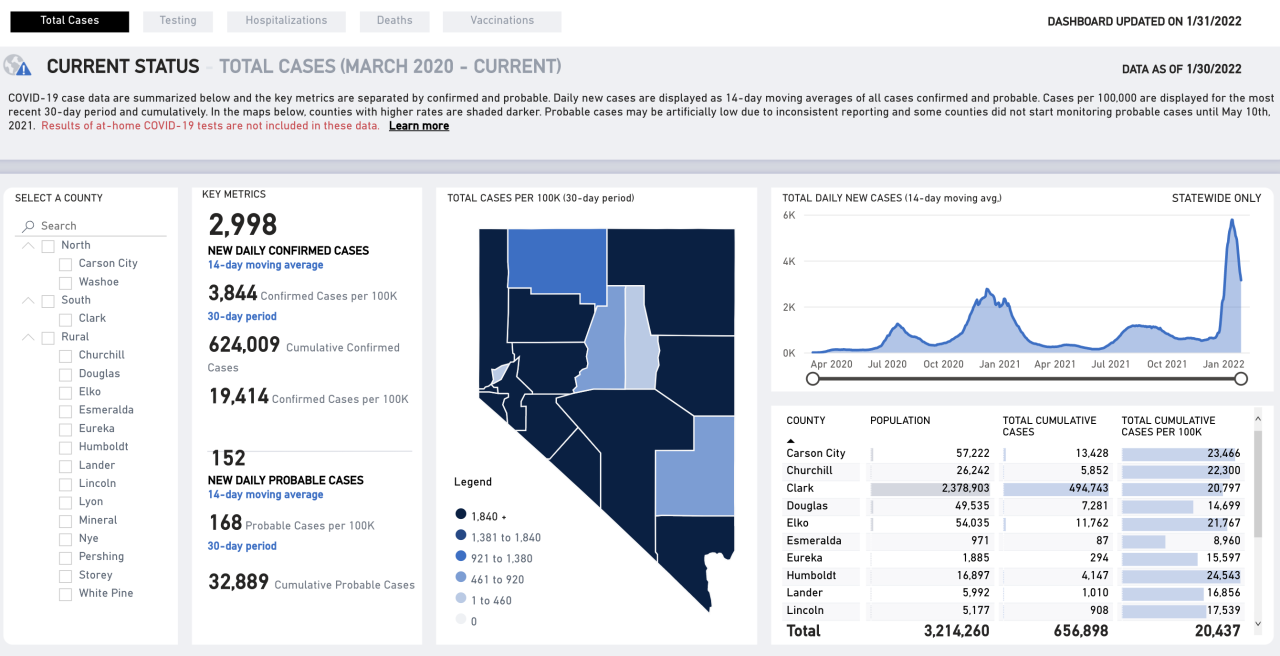Open the Vaccinations tab
Image resolution: width=1280 pixels, height=656 pixels.
501,21
